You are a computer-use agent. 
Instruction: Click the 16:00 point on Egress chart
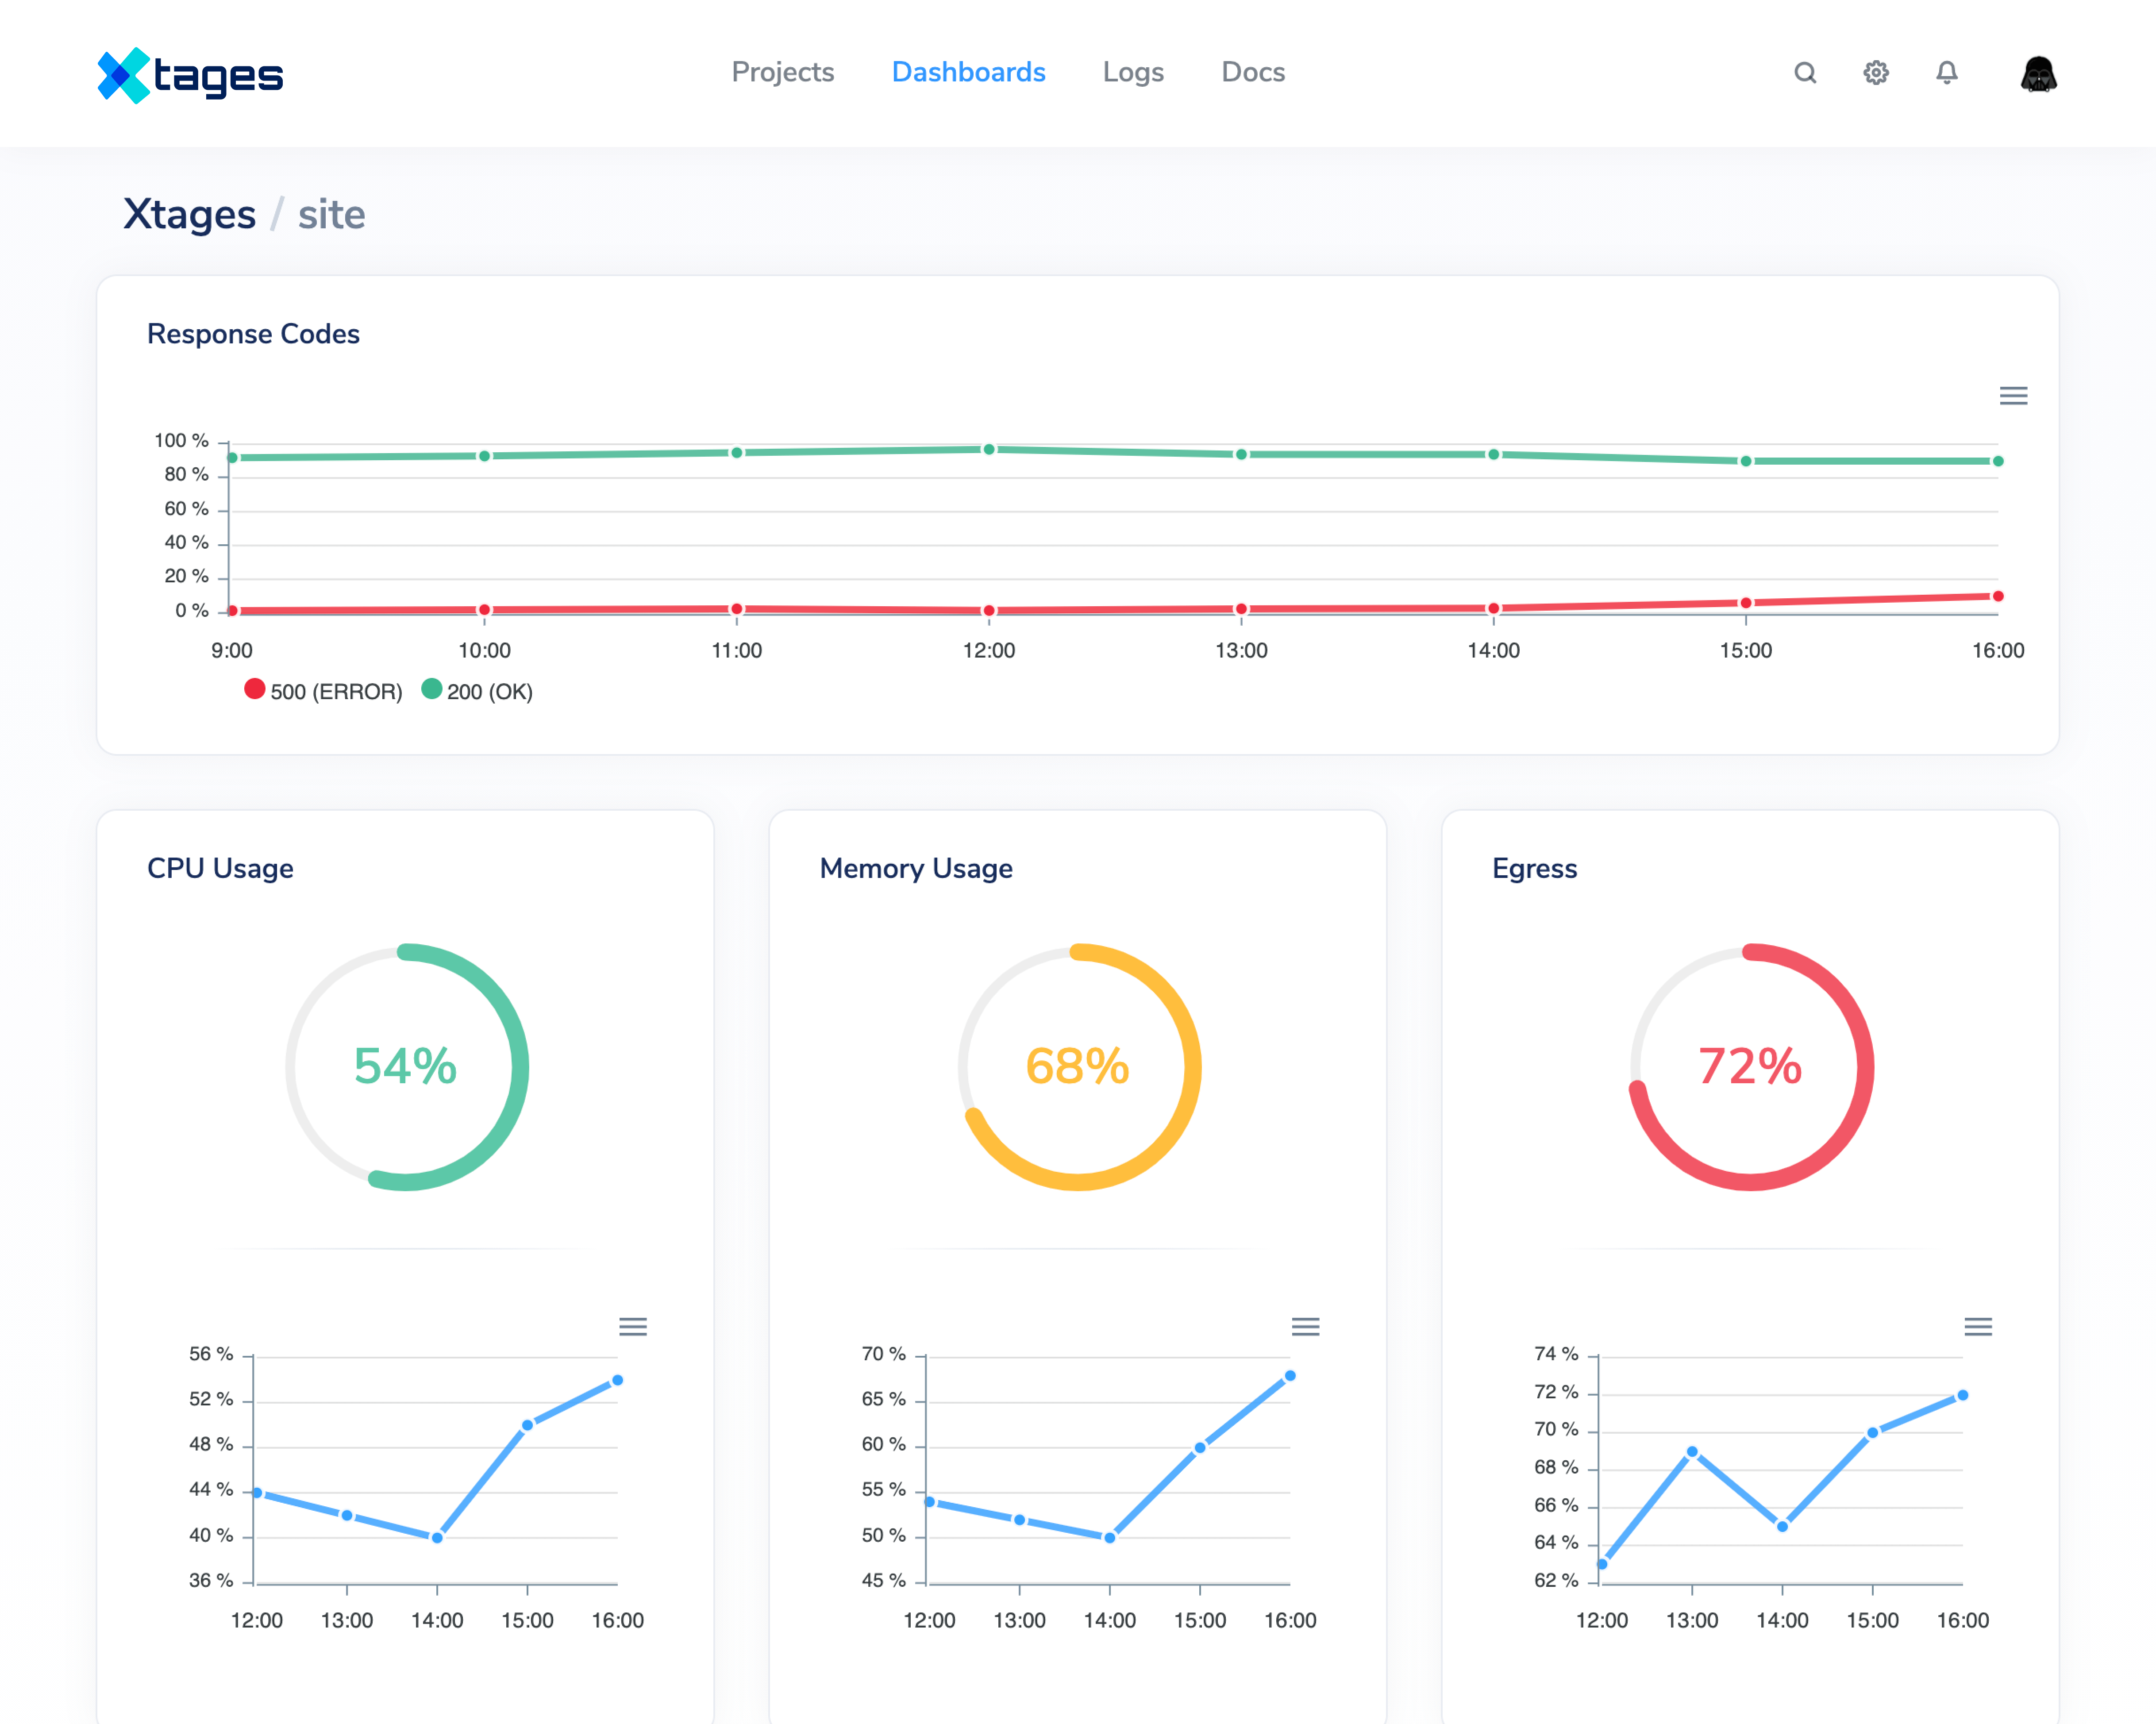(1963, 1395)
